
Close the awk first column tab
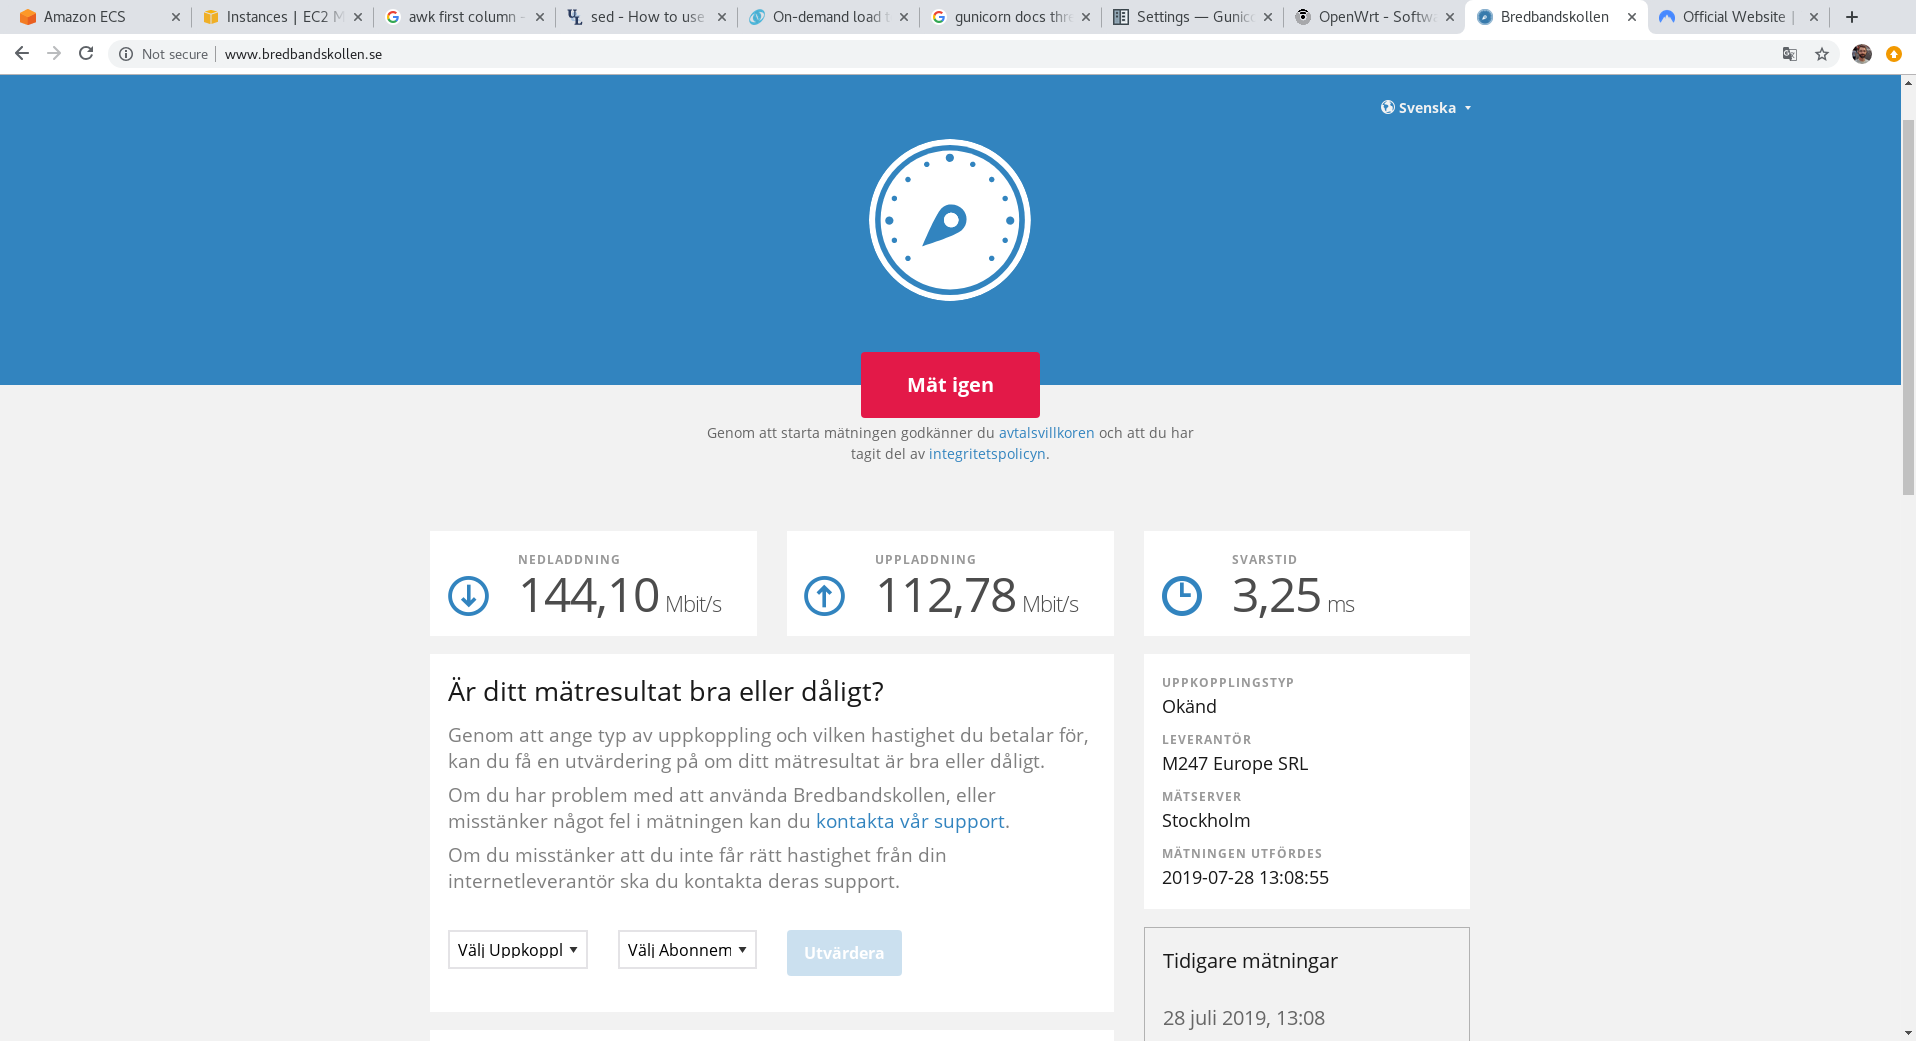pyautogui.click(x=540, y=17)
